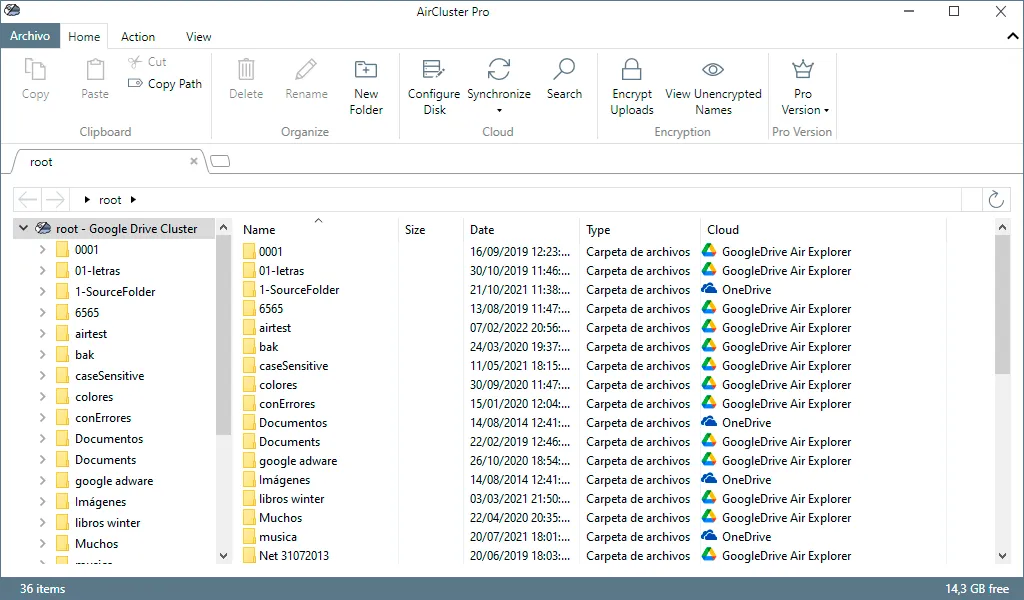The width and height of the screenshot is (1024, 600).
Task: Select Copy Path in Clipboard group
Action: [165, 84]
